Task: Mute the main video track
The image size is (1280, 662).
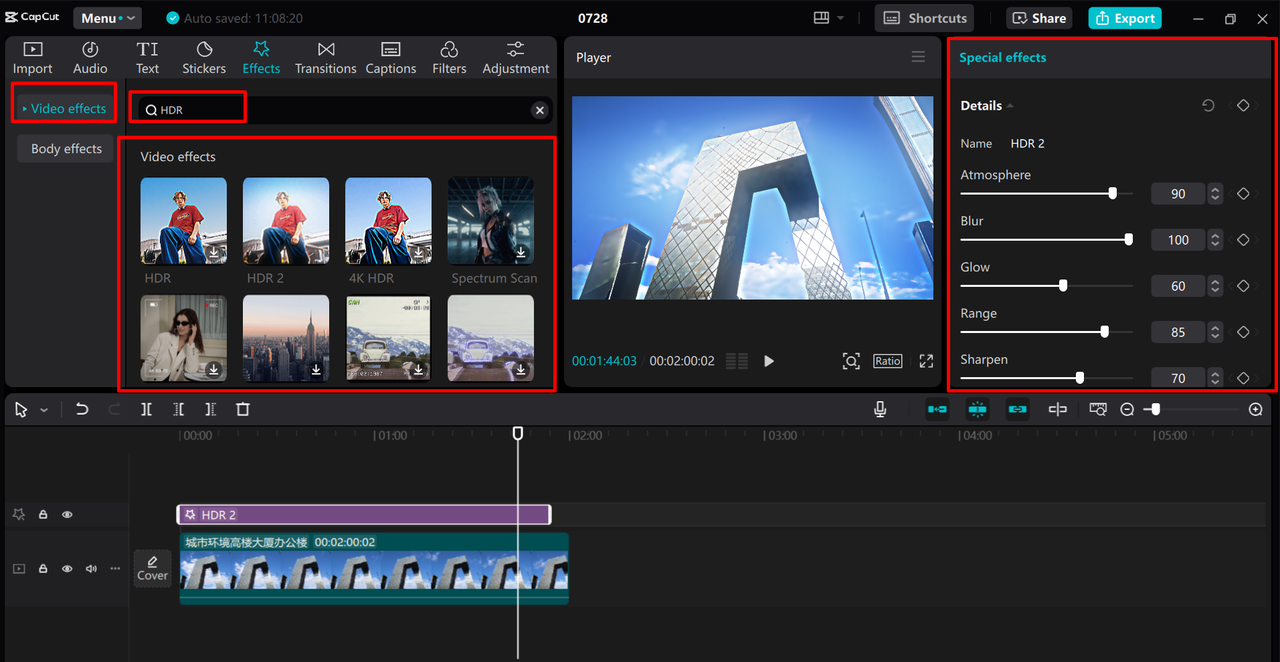Action: pos(91,568)
